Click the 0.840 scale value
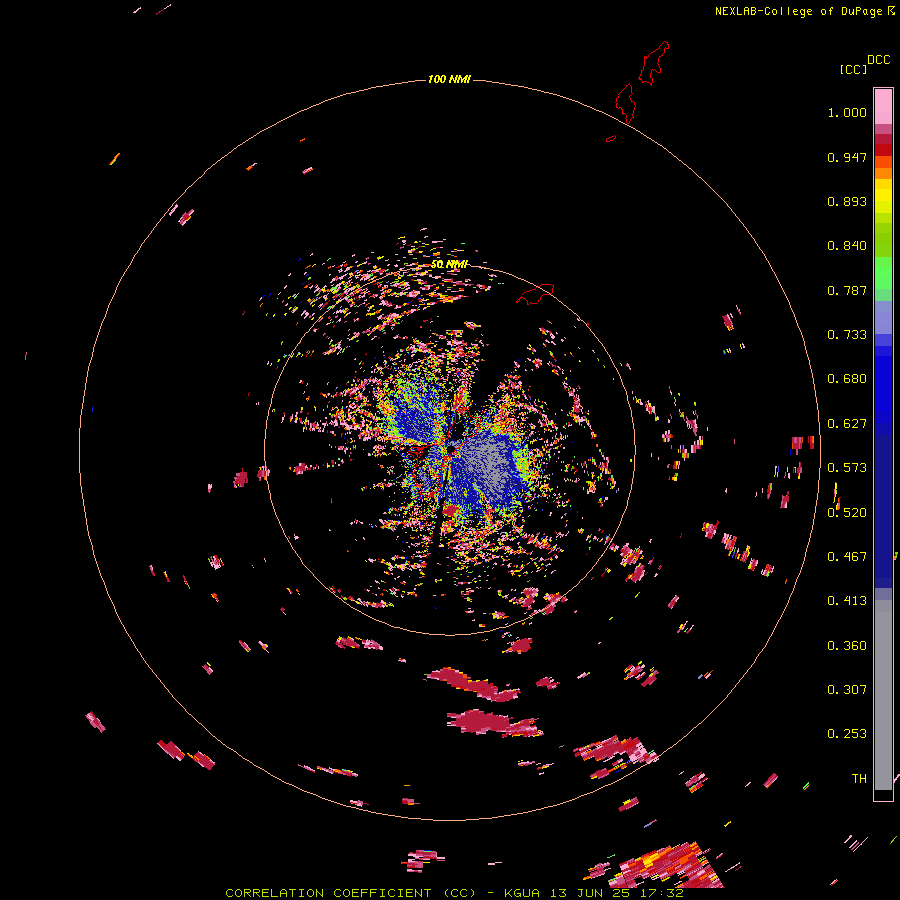 (847, 246)
